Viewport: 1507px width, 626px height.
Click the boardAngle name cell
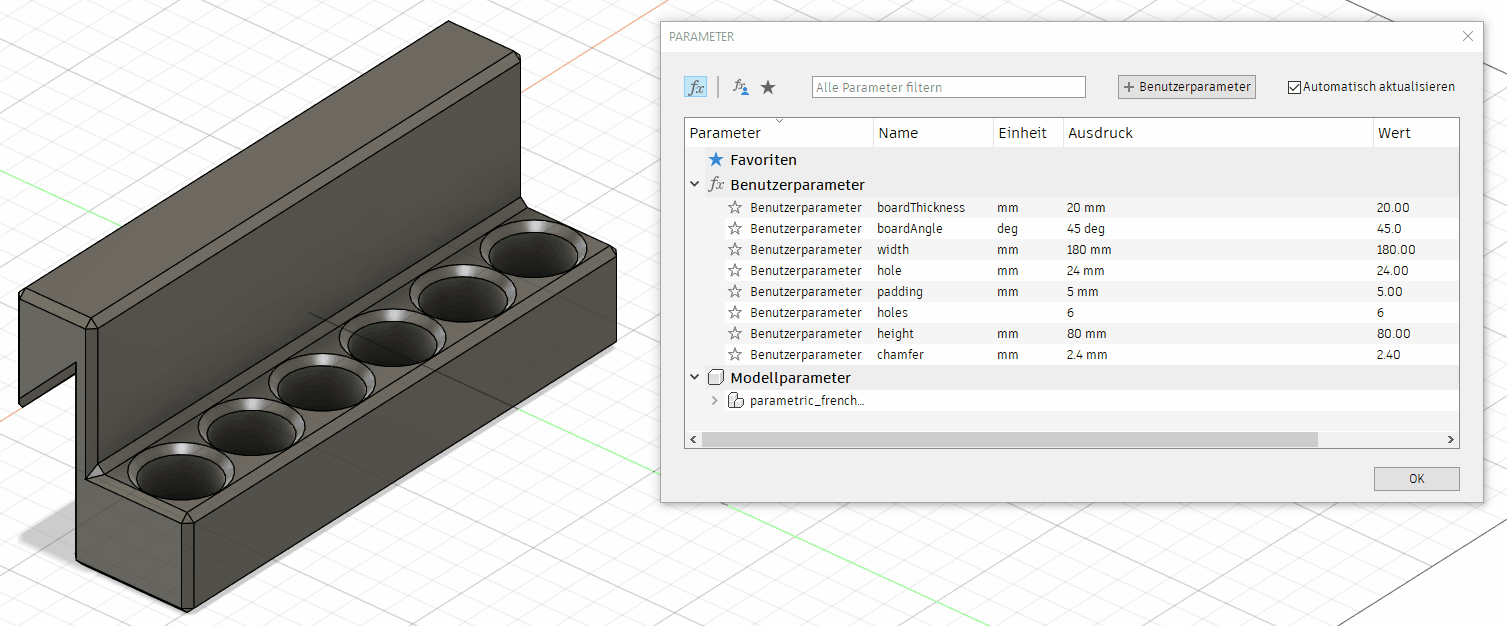point(910,229)
